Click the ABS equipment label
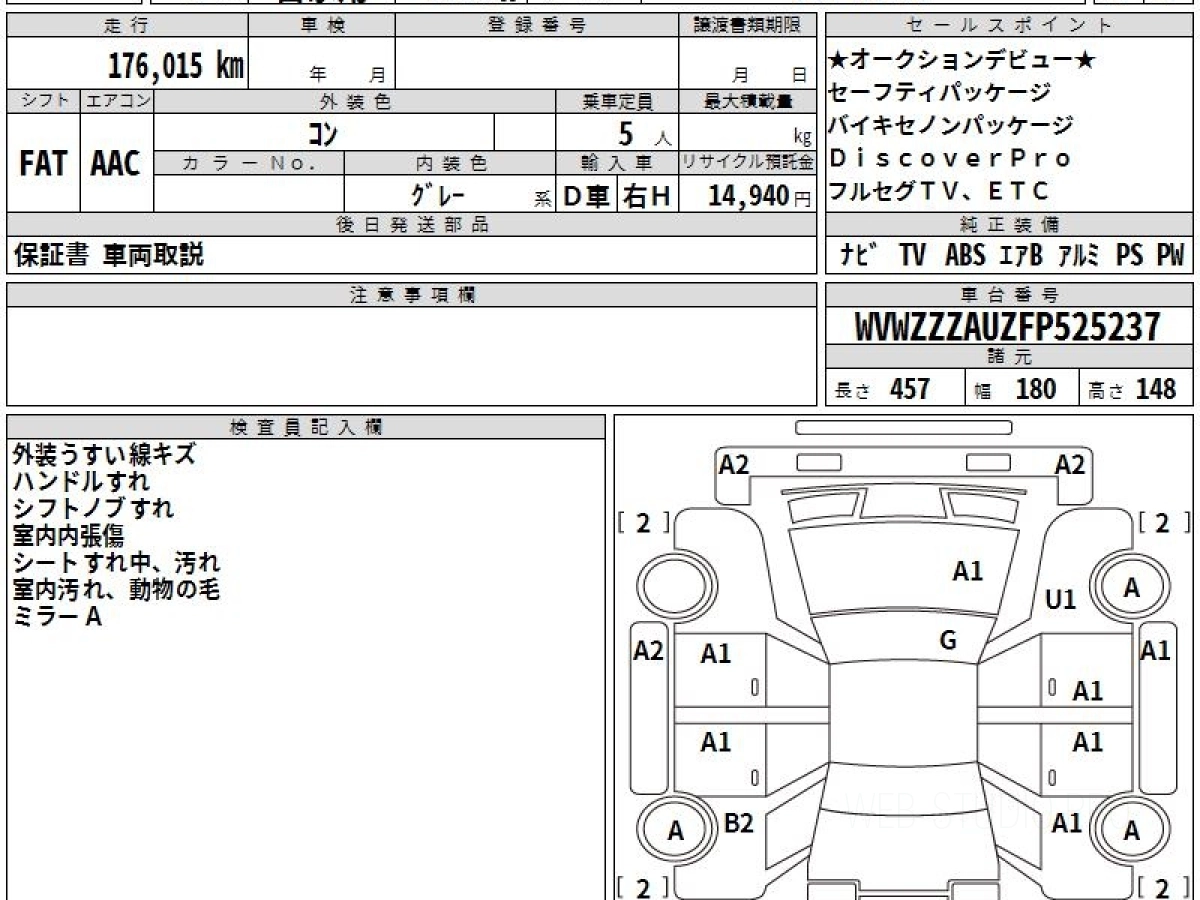Screen dimensions: 1200x900 [965, 255]
